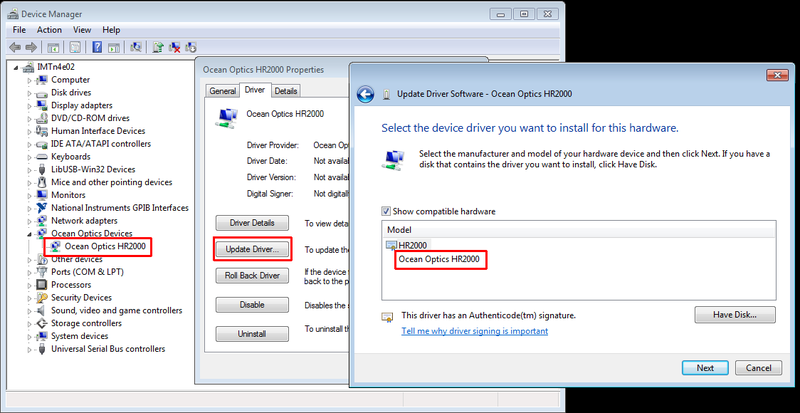Switch to the Details tab in Properties
The height and width of the screenshot is (413, 800).
click(x=285, y=91)
